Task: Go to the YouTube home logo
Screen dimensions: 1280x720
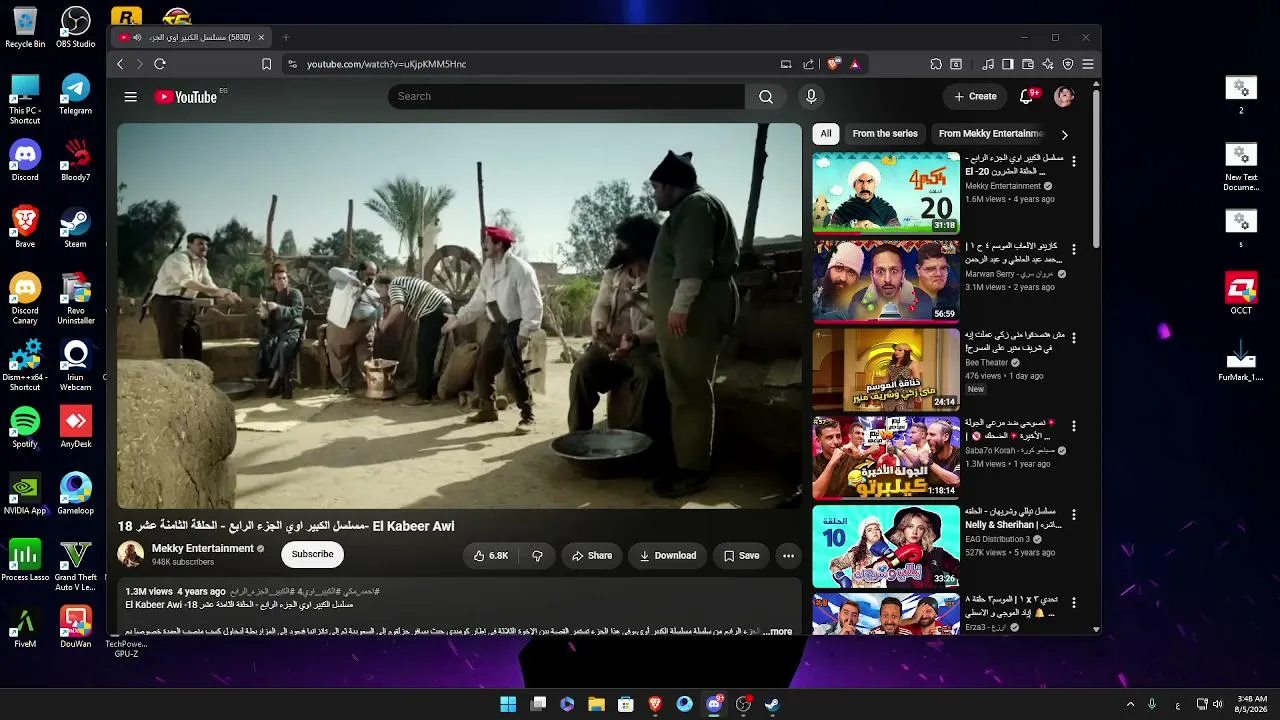Action: (186, 97)
